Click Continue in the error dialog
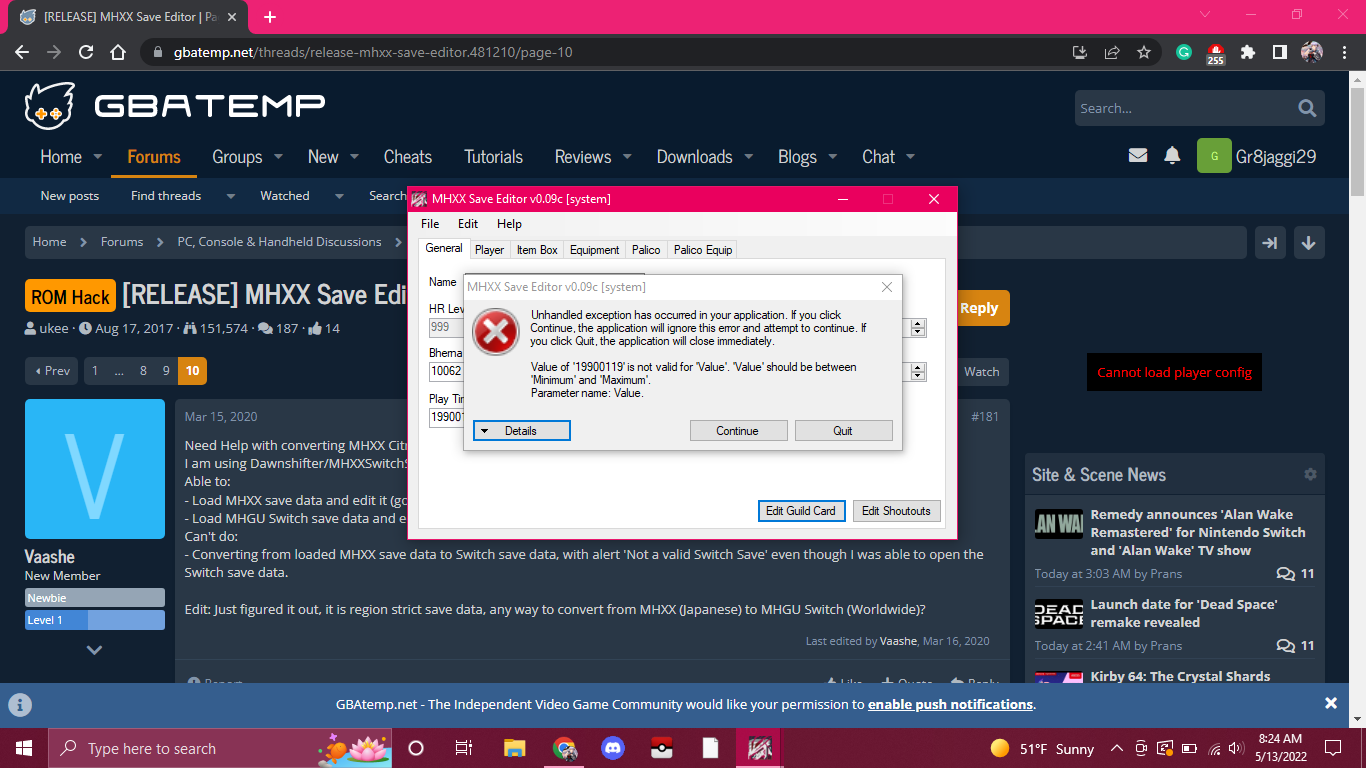 [x=738, y=431]
